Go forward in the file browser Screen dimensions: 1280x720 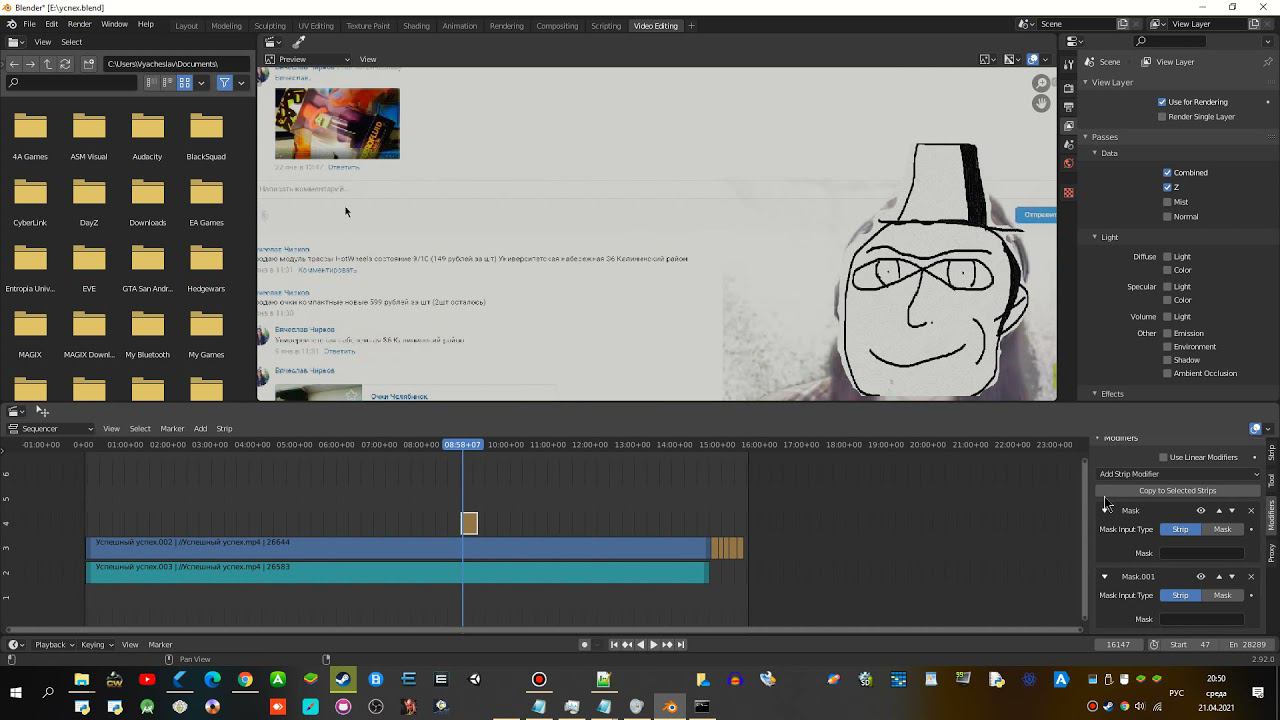pyautogui.click(x=30, y=63)
